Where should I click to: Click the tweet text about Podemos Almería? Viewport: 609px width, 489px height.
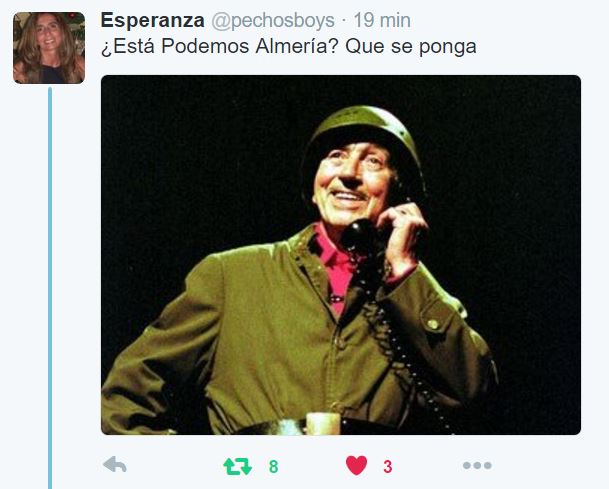(x=289, y=47)
